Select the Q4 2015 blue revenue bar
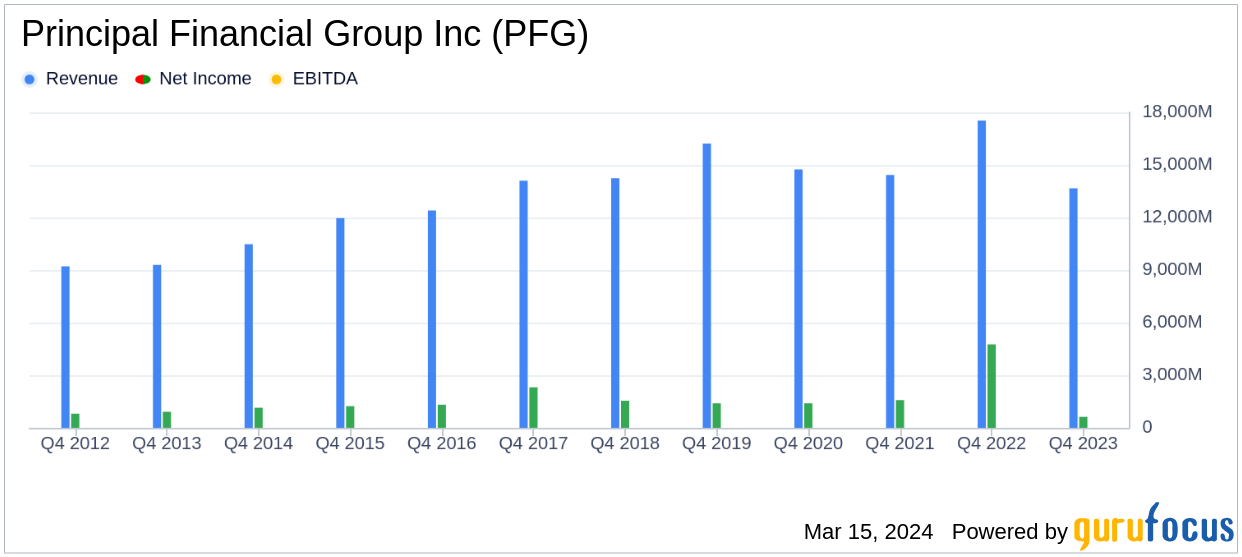1242x557 pixels. (340, 323)
